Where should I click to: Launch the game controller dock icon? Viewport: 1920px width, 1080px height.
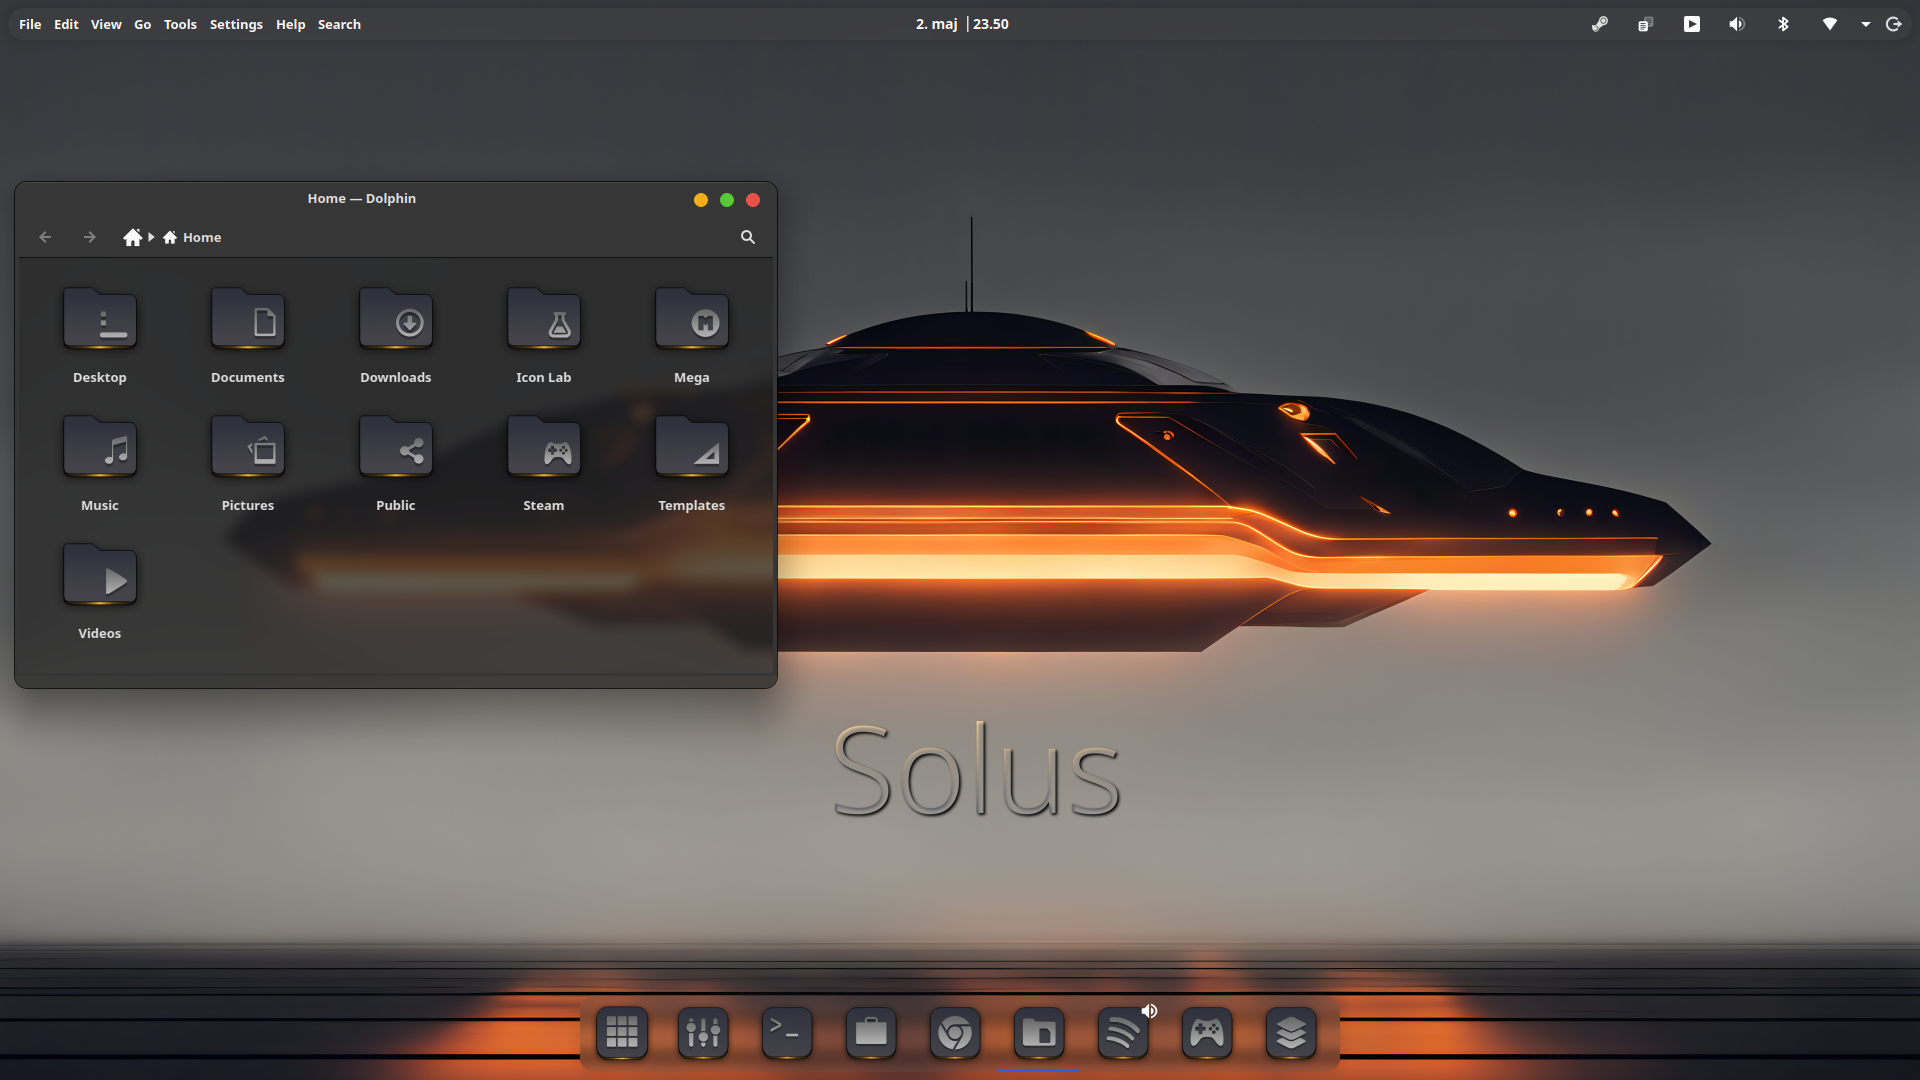1207,1033
